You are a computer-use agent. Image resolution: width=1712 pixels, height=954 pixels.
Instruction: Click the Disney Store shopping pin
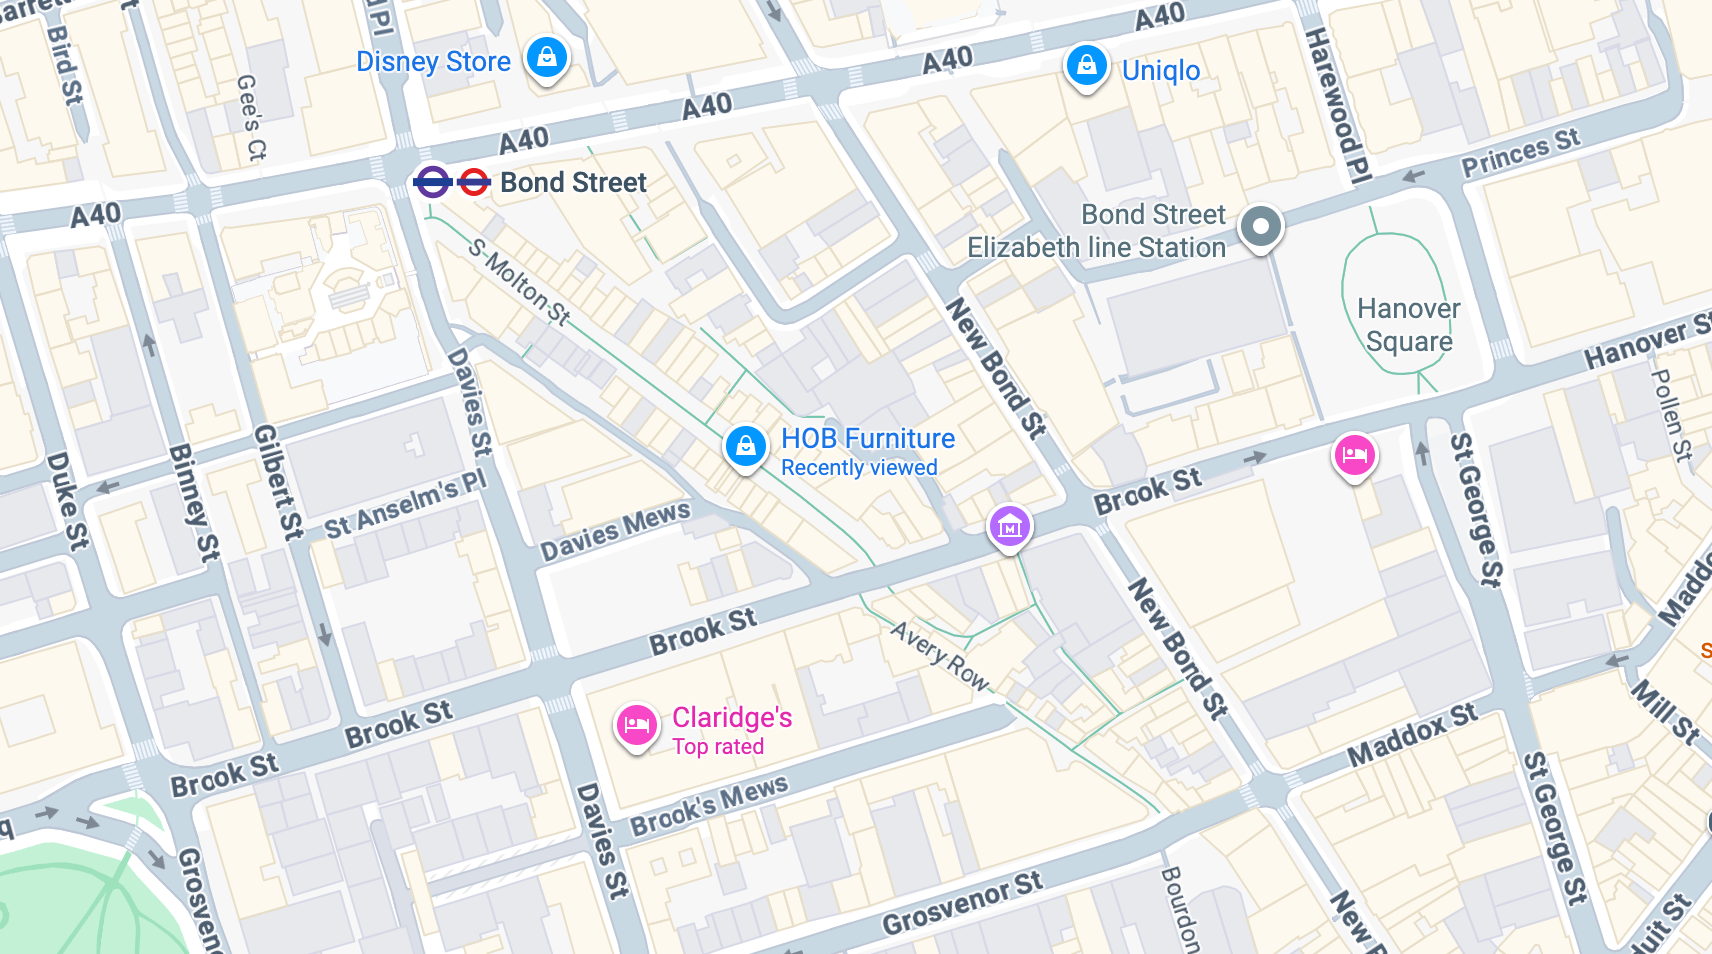(547, 59)
